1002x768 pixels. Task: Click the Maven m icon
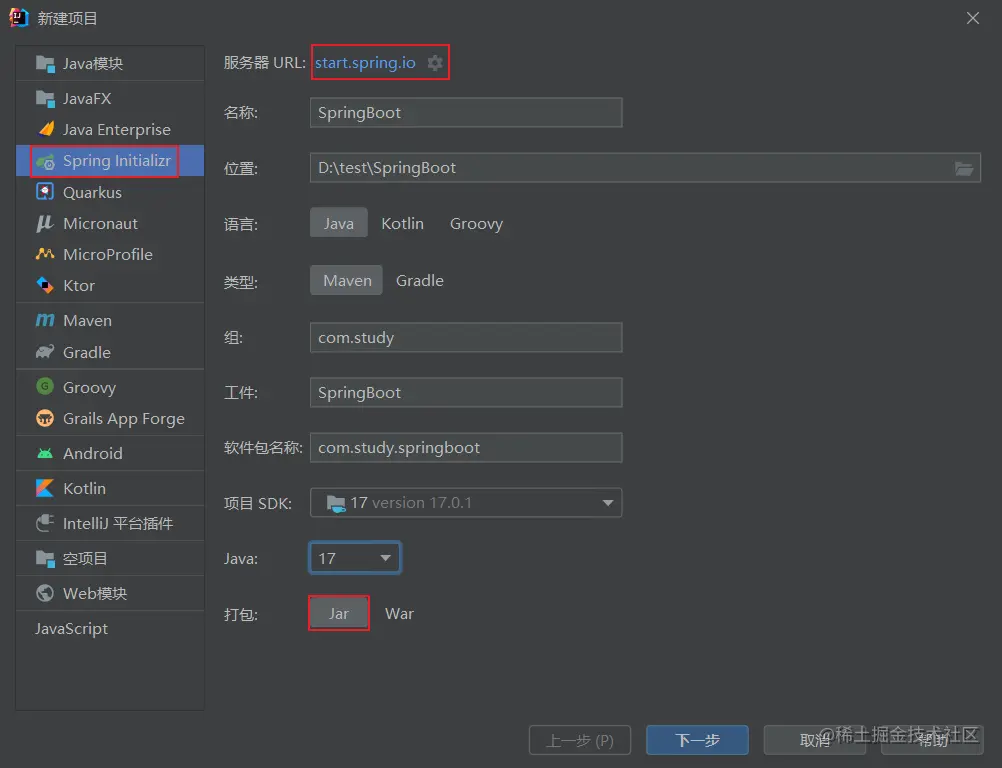[45, 320]
